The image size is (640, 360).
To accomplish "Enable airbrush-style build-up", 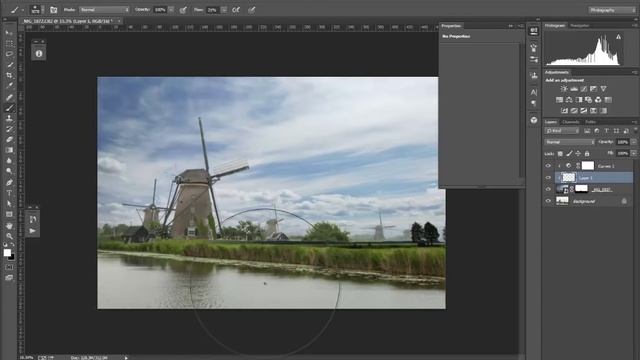I will coord(236,9).
